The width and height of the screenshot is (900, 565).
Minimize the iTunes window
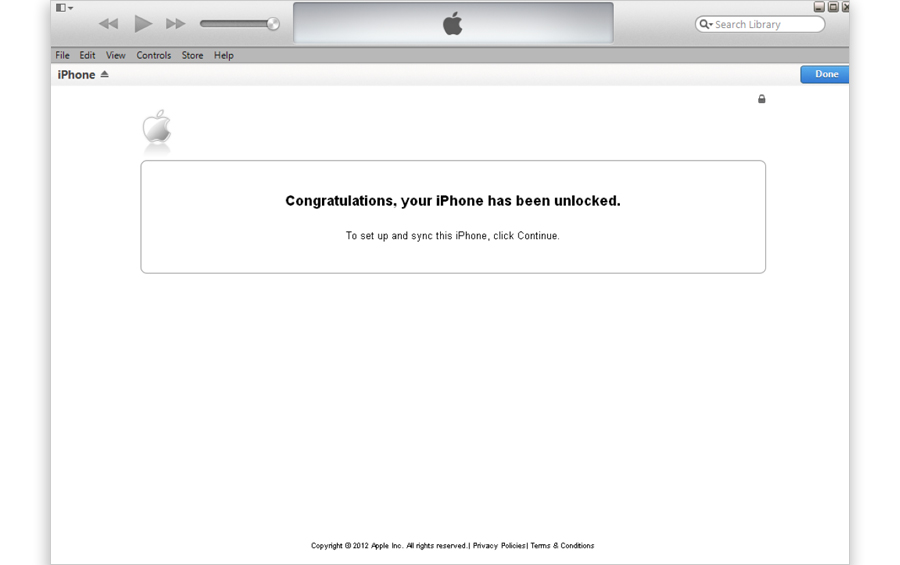(x=819, y=7)
